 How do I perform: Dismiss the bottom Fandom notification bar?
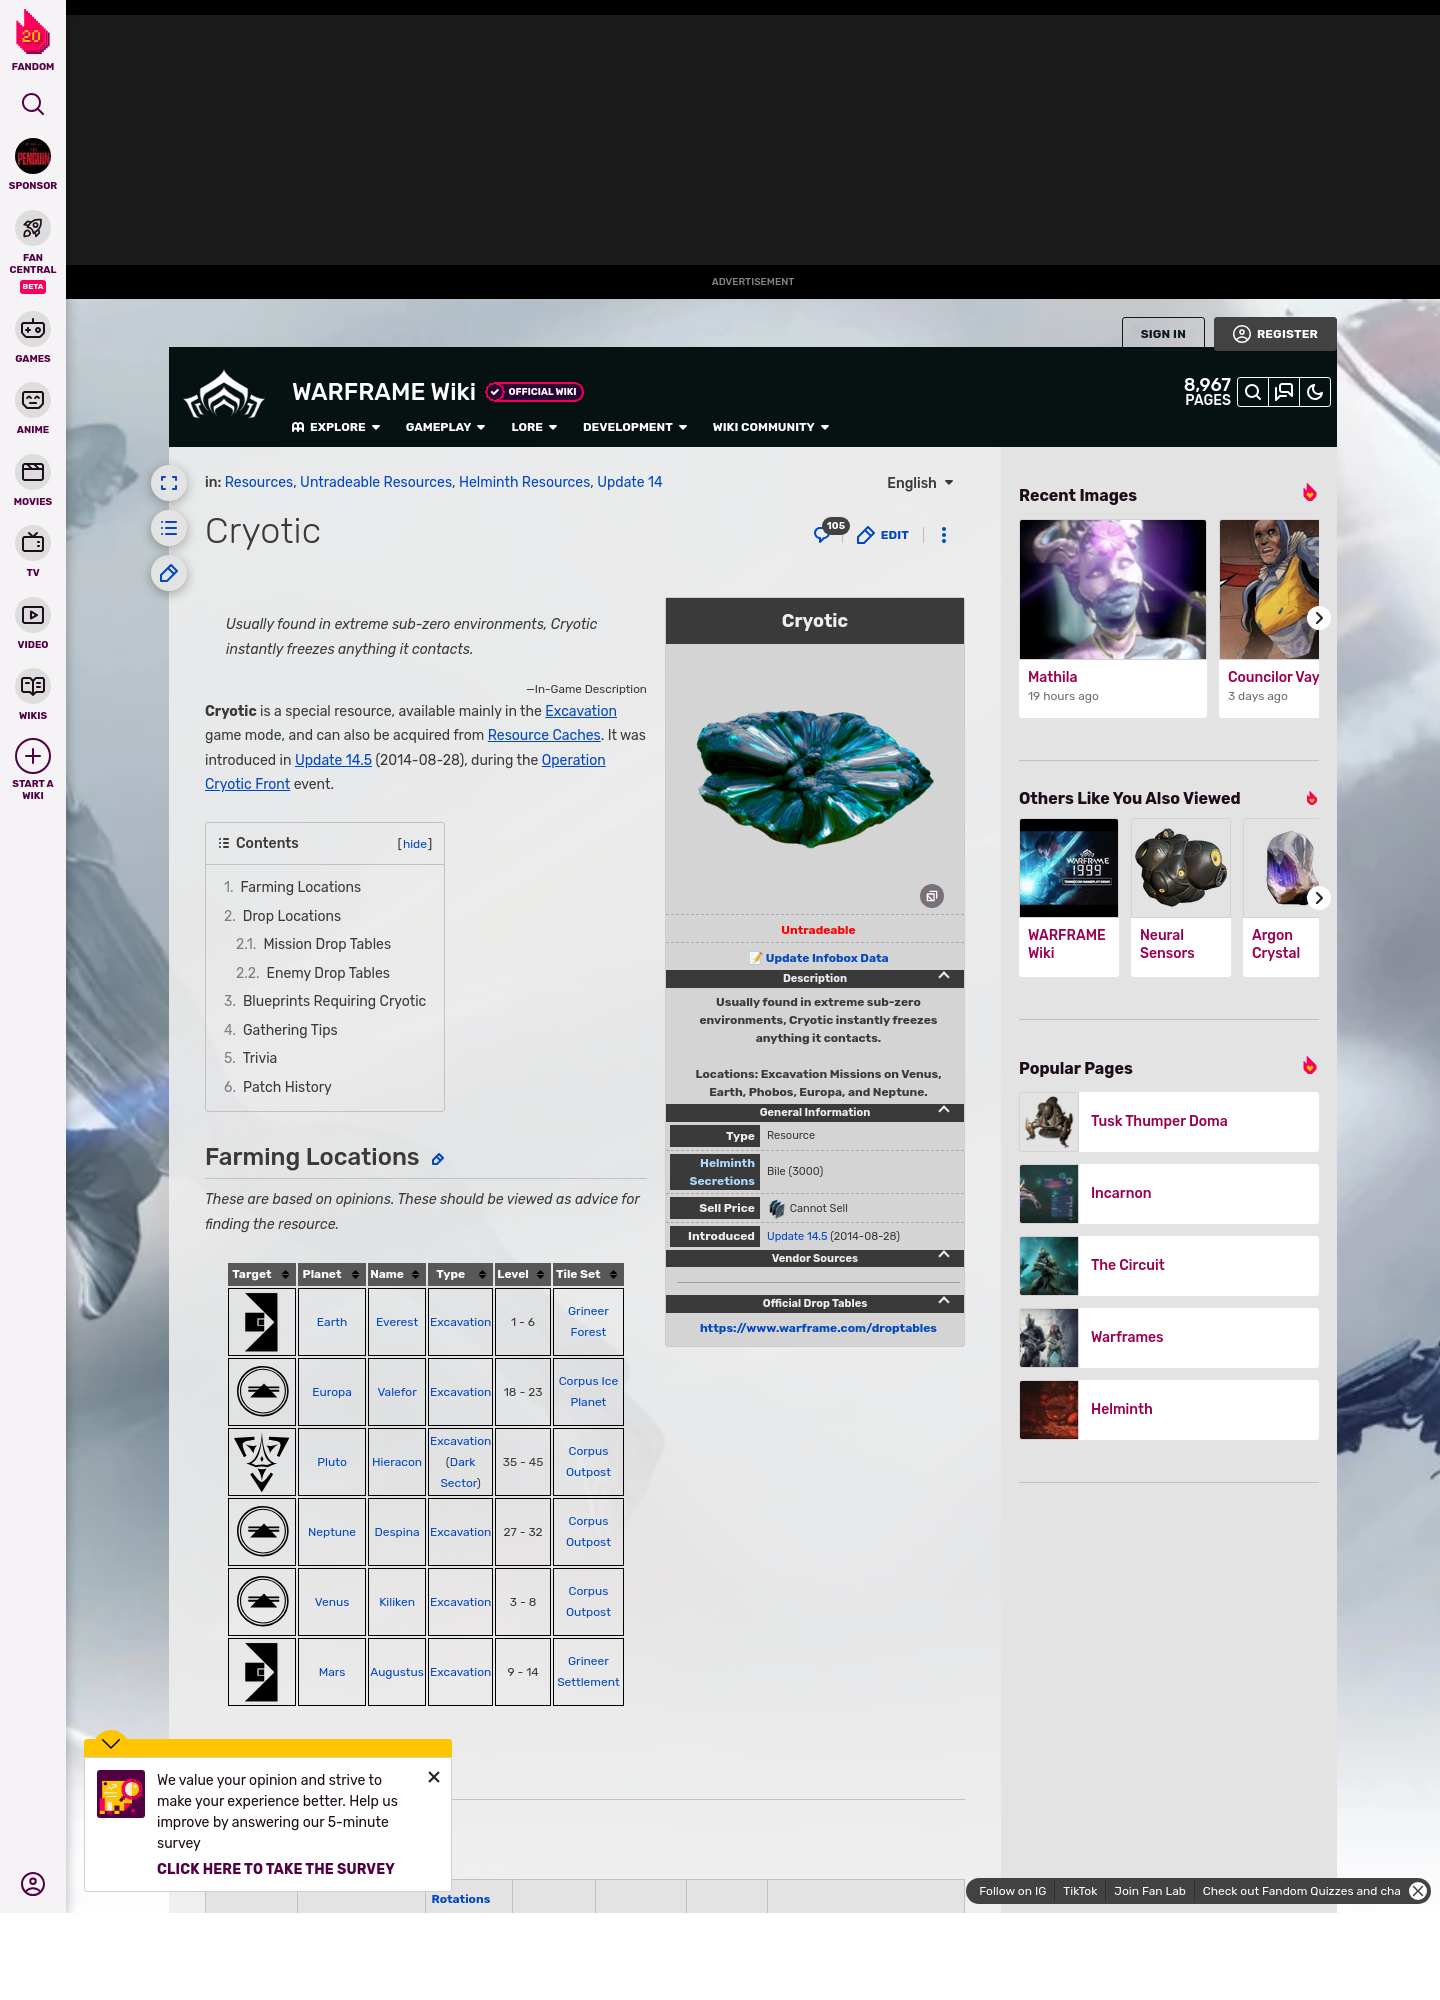pos(1418,1891)
